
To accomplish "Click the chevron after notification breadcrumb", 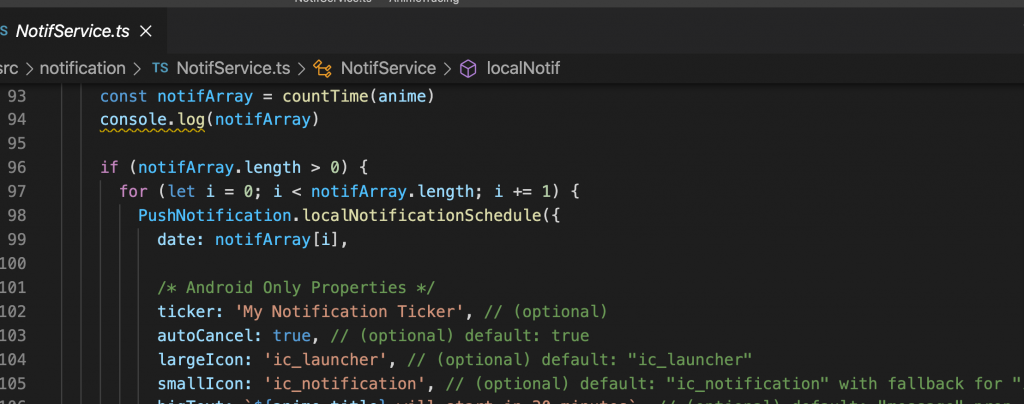I will click(137, 69).
